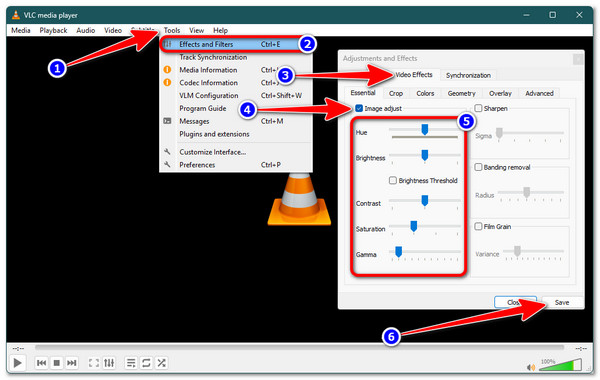
Task: Open the View menu
Action: tap(196, 30)
